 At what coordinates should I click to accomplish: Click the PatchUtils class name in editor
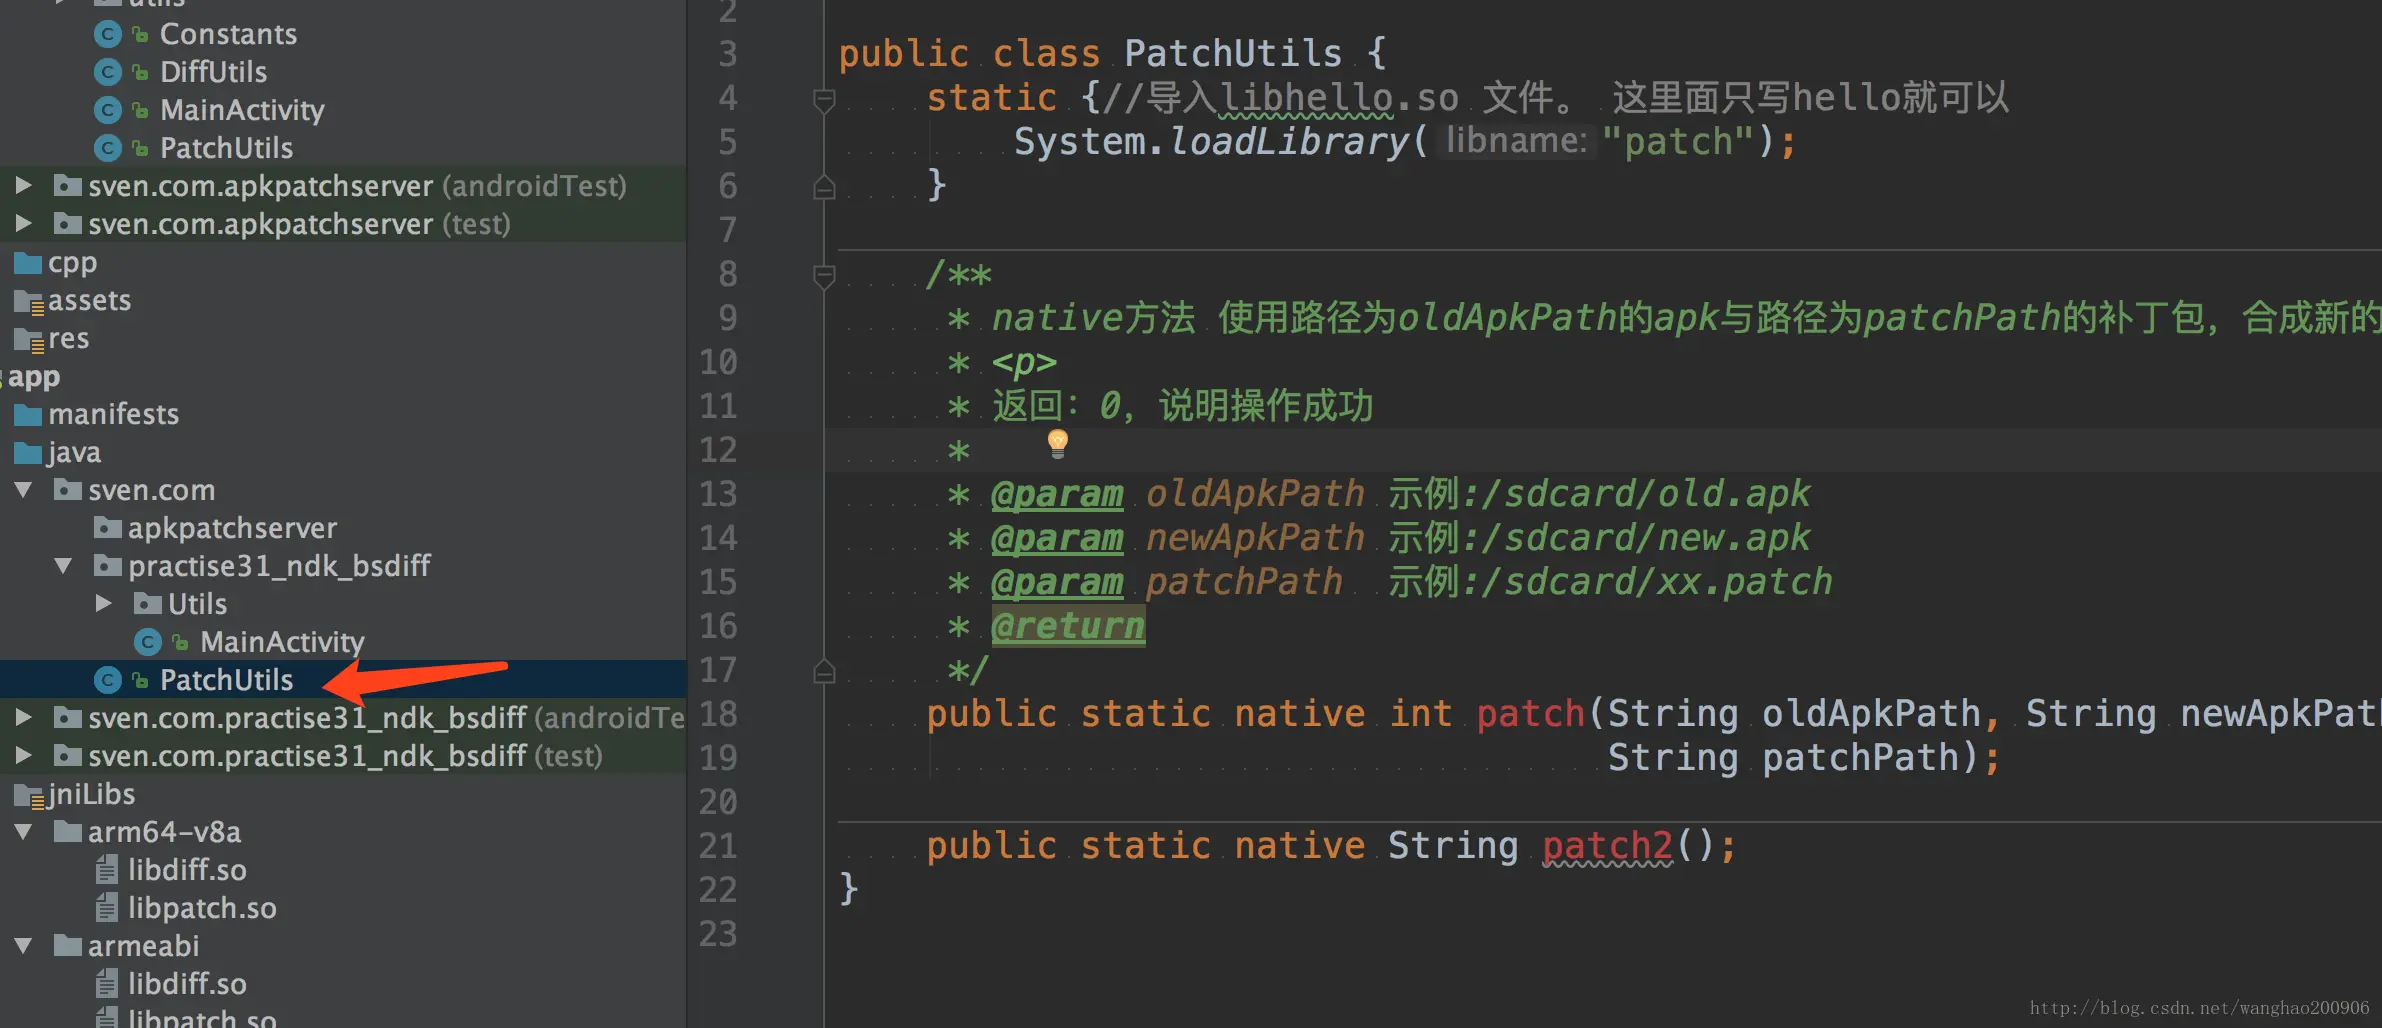(1233, 53)
